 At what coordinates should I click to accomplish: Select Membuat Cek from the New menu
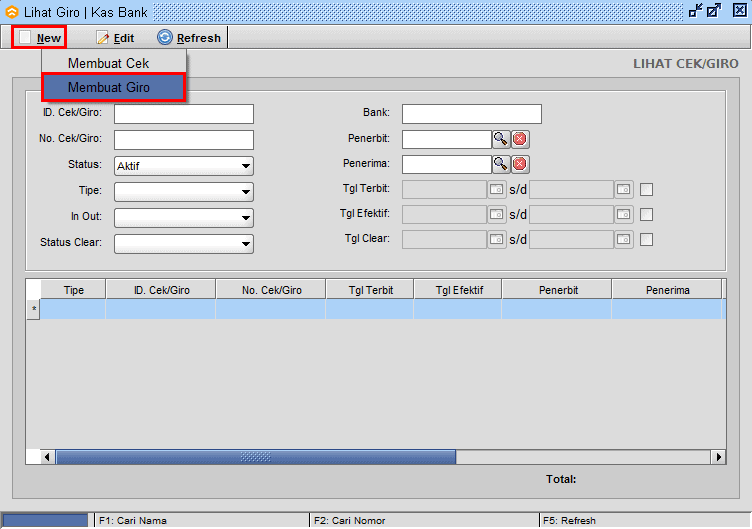108,63
